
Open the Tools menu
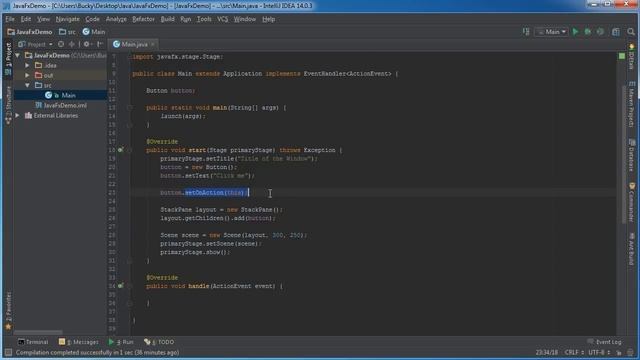[x=204, y=19]
